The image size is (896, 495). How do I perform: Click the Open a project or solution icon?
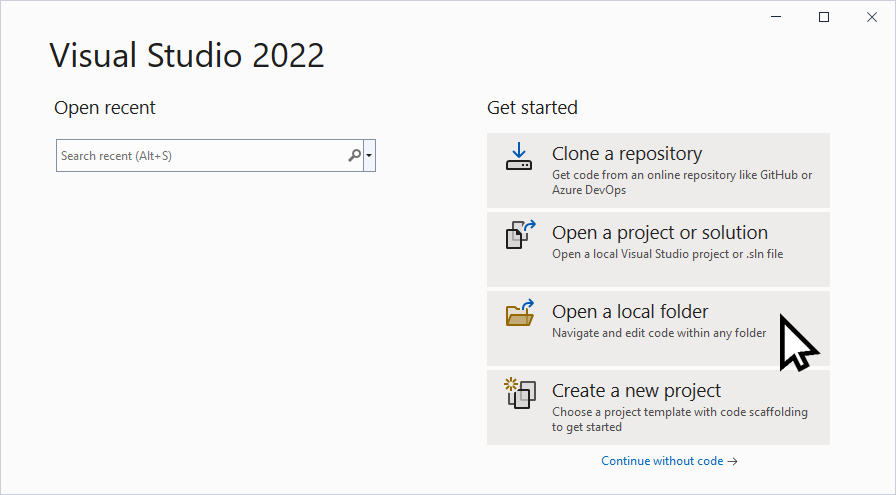pyautogui.click(x=521, y=234)
